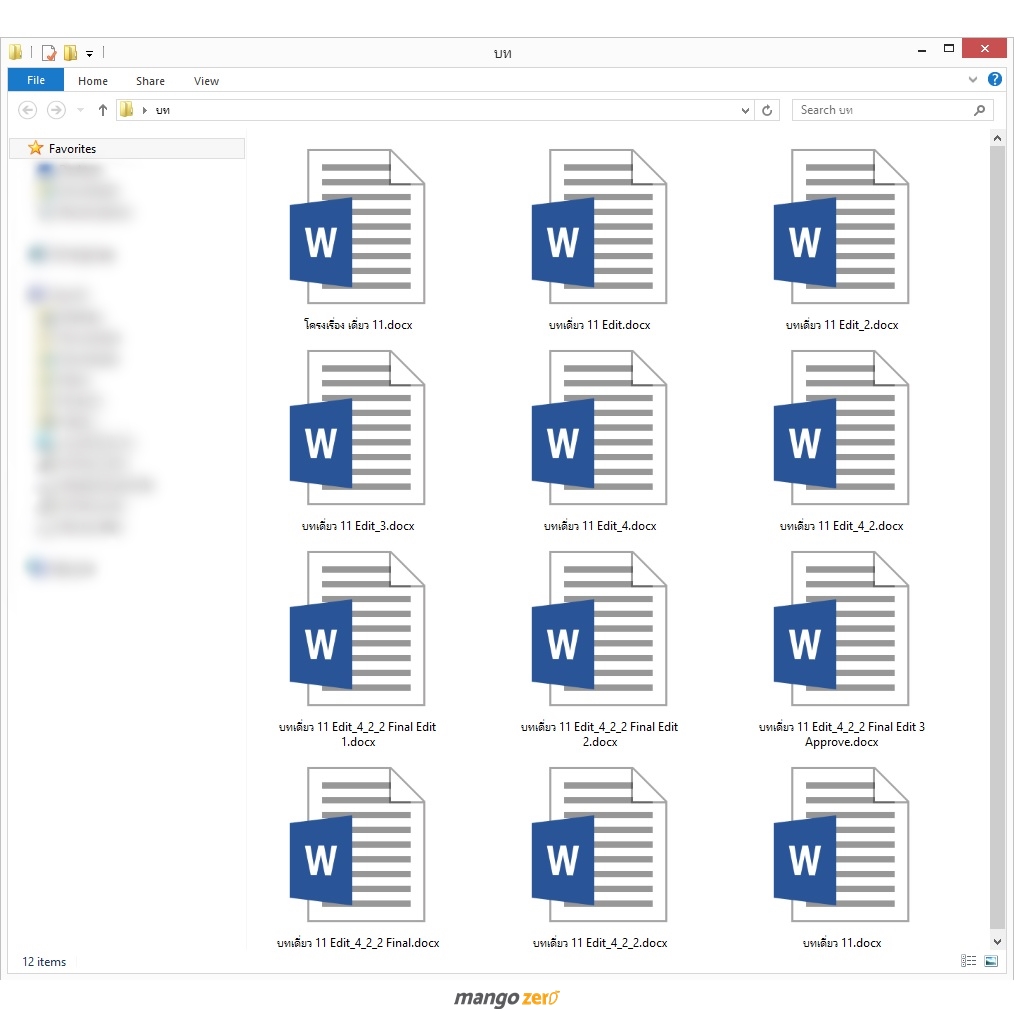Select the file icon บทเดี่ยว 11 Edit_4_2_2.docx
Image resolution: width=1014 pixels, height=1014 pixels.
[x=599, y=845]
